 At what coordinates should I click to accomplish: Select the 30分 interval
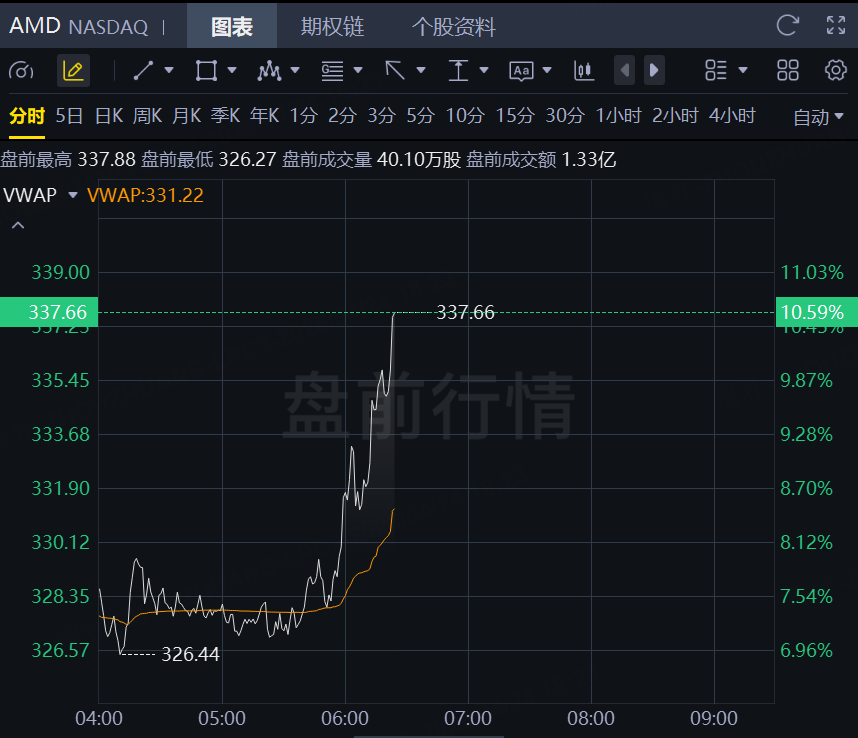point(565,116)
